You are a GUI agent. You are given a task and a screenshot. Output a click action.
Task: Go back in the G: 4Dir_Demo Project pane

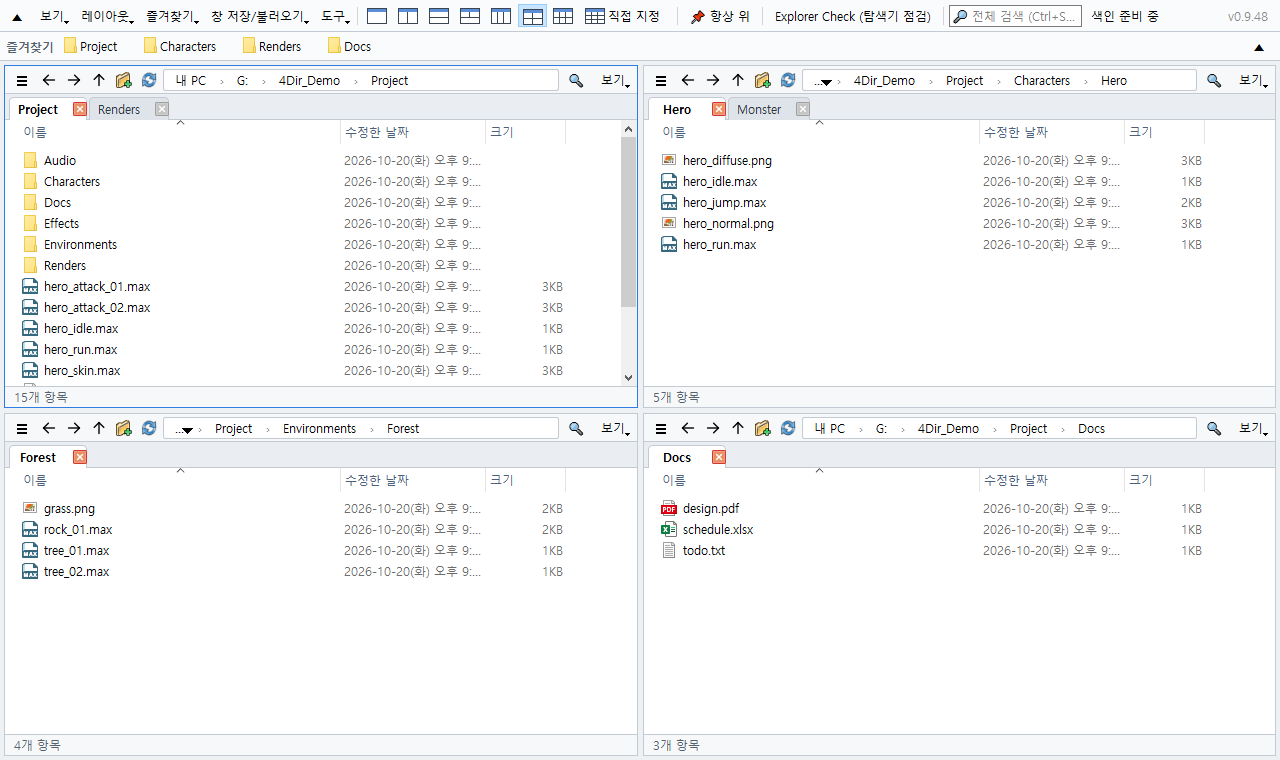(x=48, y=80)
